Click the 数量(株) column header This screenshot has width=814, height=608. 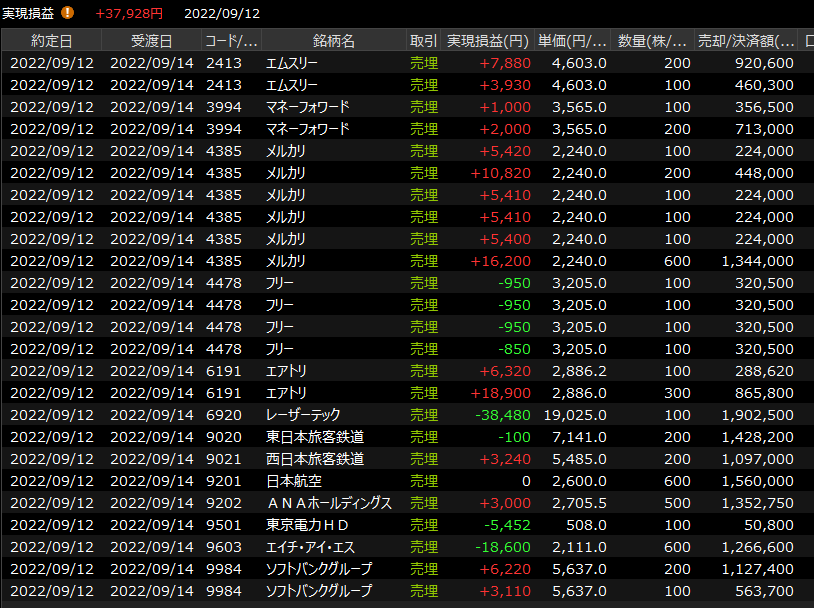click(652, 40)
